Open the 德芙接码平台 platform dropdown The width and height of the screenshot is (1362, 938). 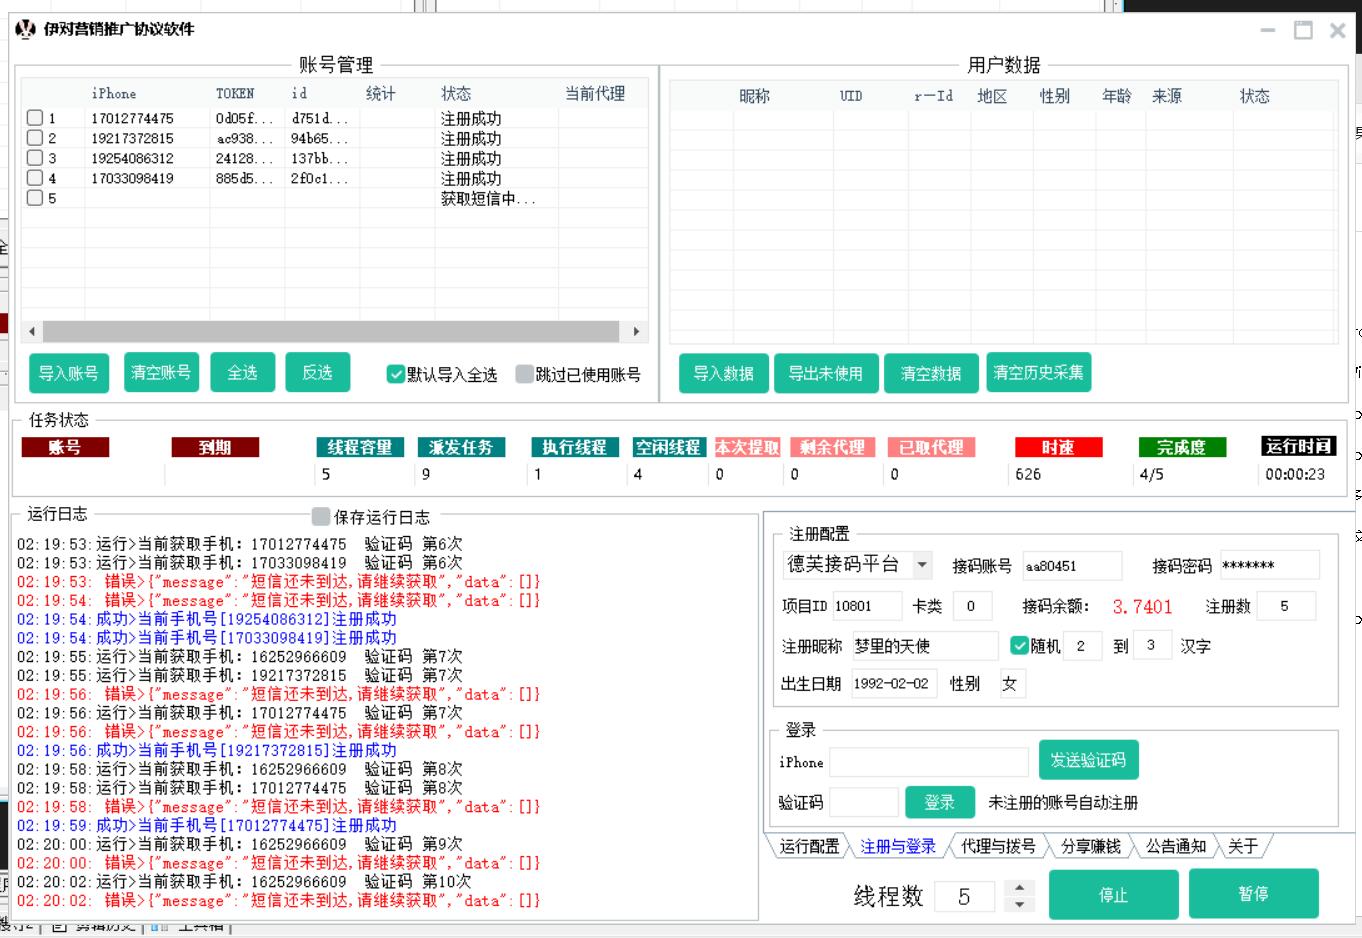pyautogui.click(x=922, y=565)
